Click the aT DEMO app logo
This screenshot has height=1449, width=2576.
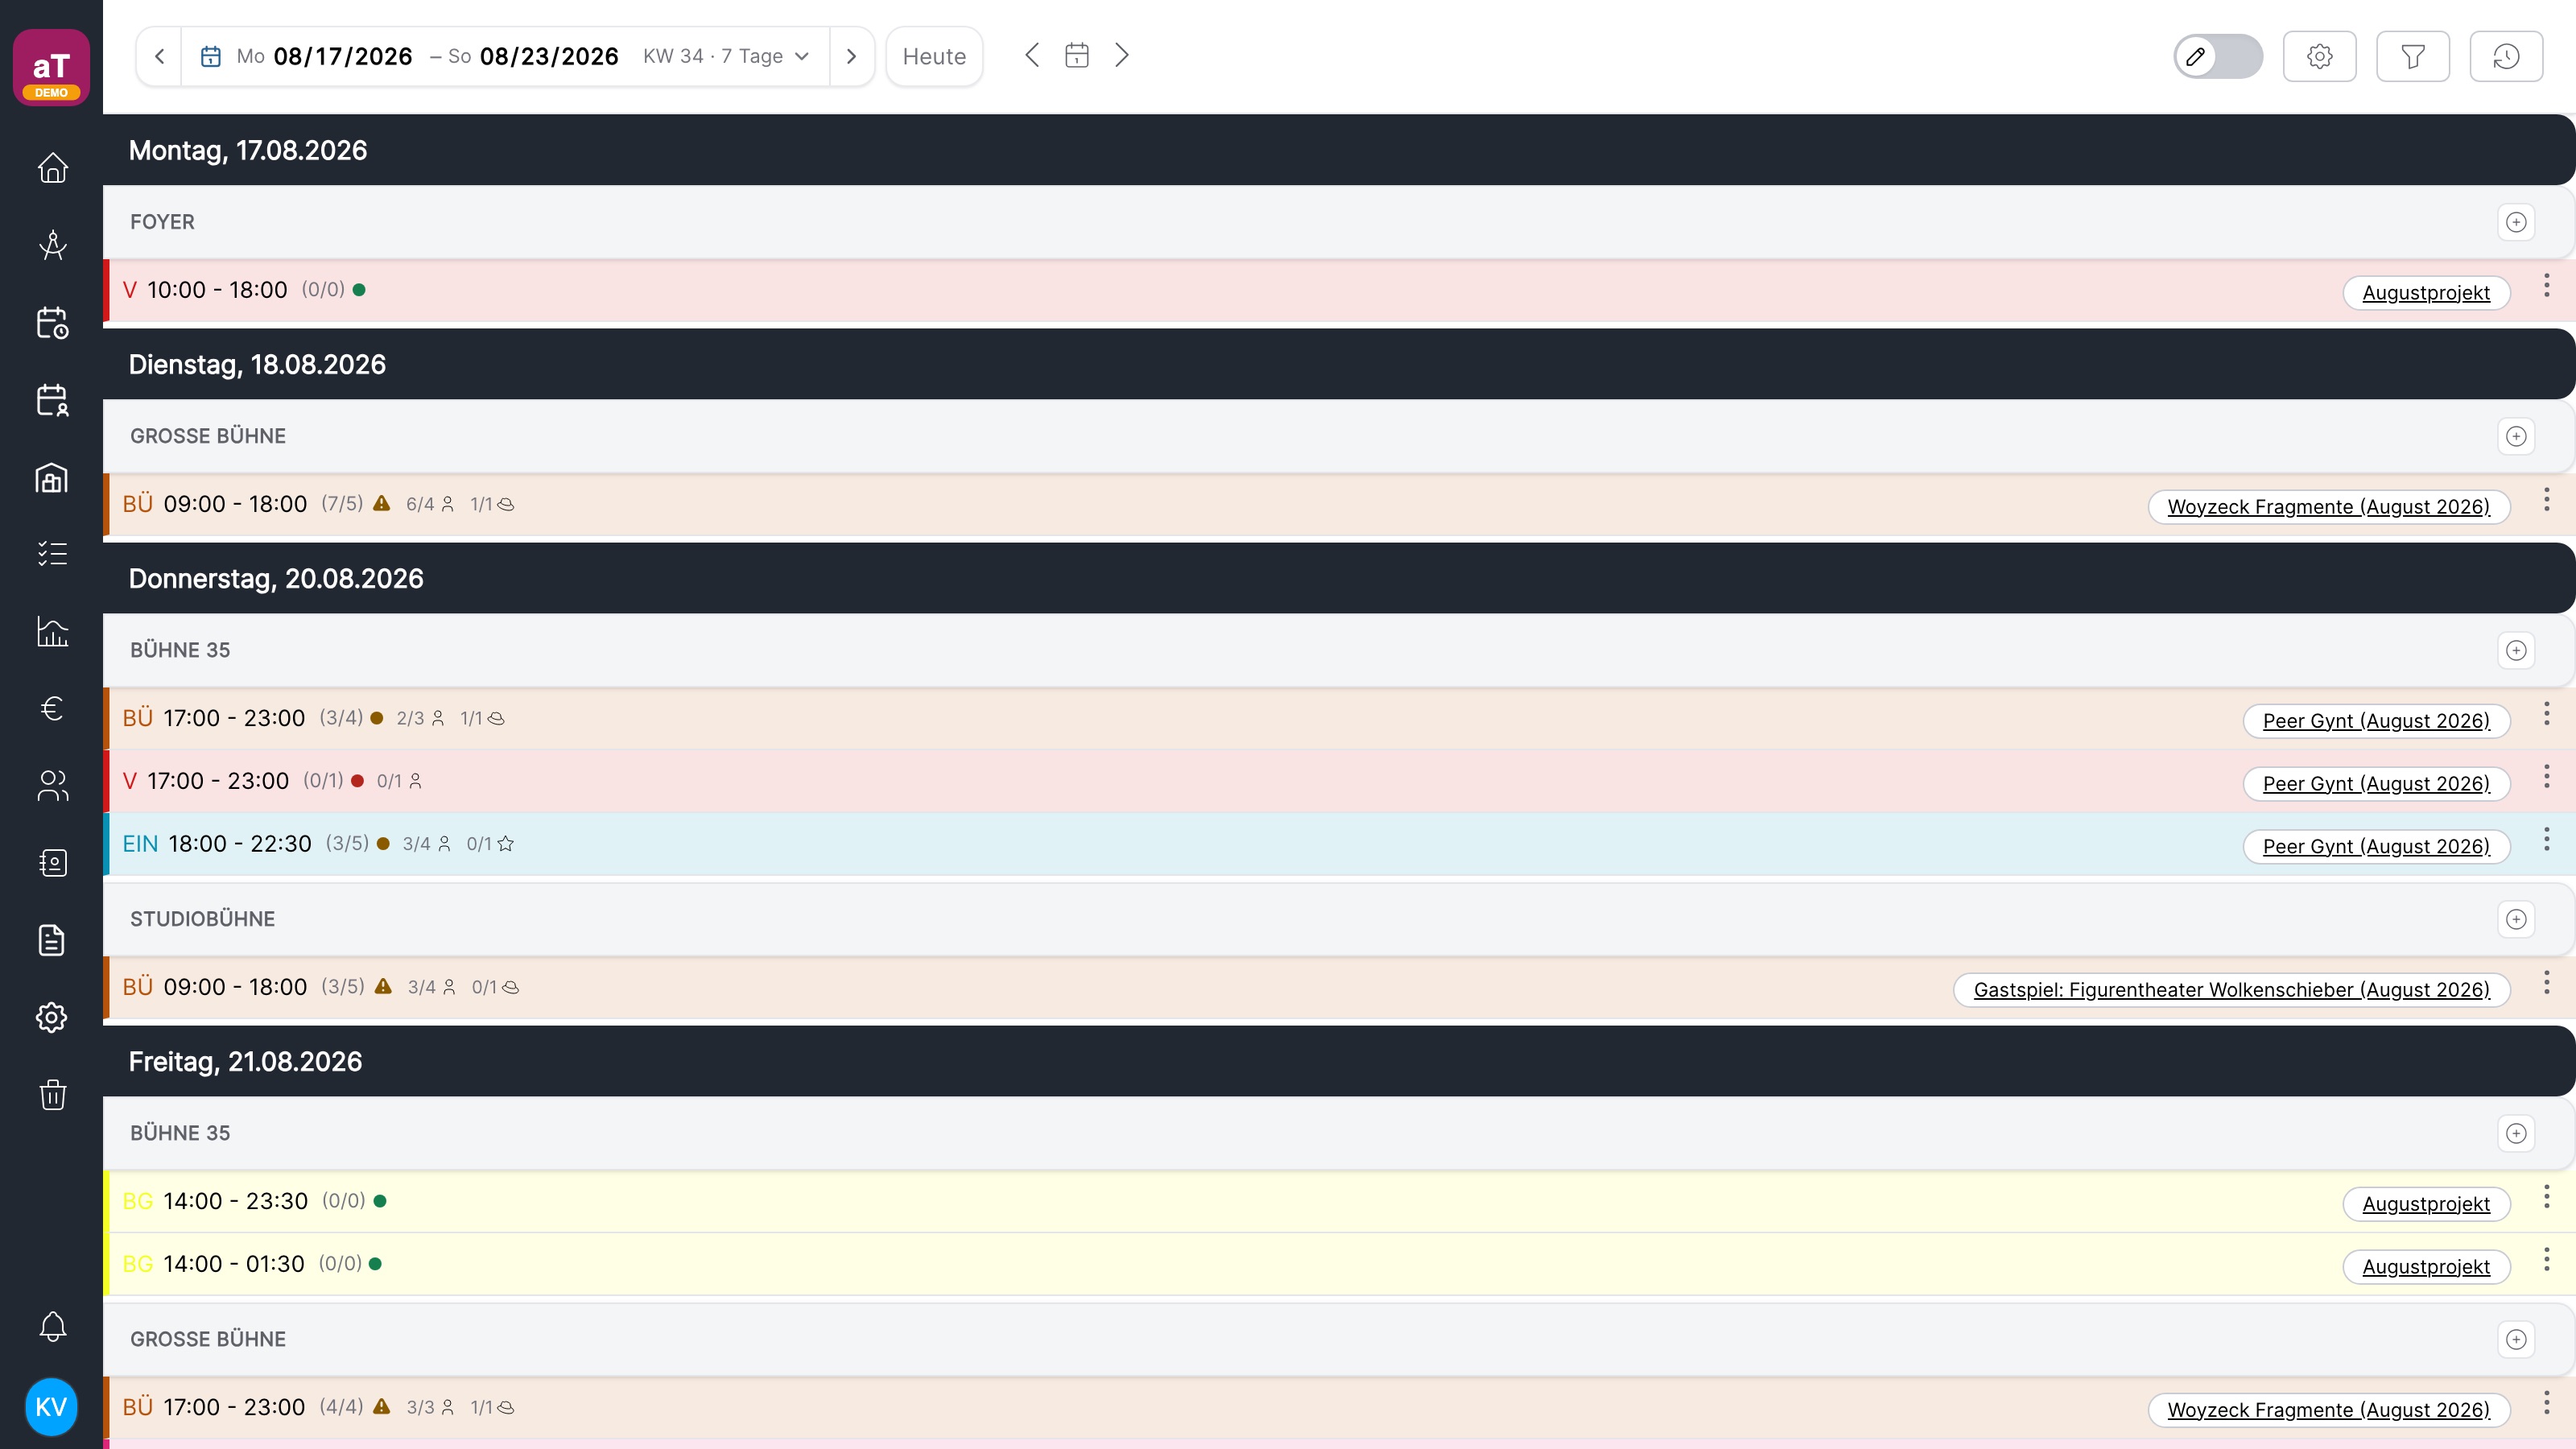click(51, 67)
